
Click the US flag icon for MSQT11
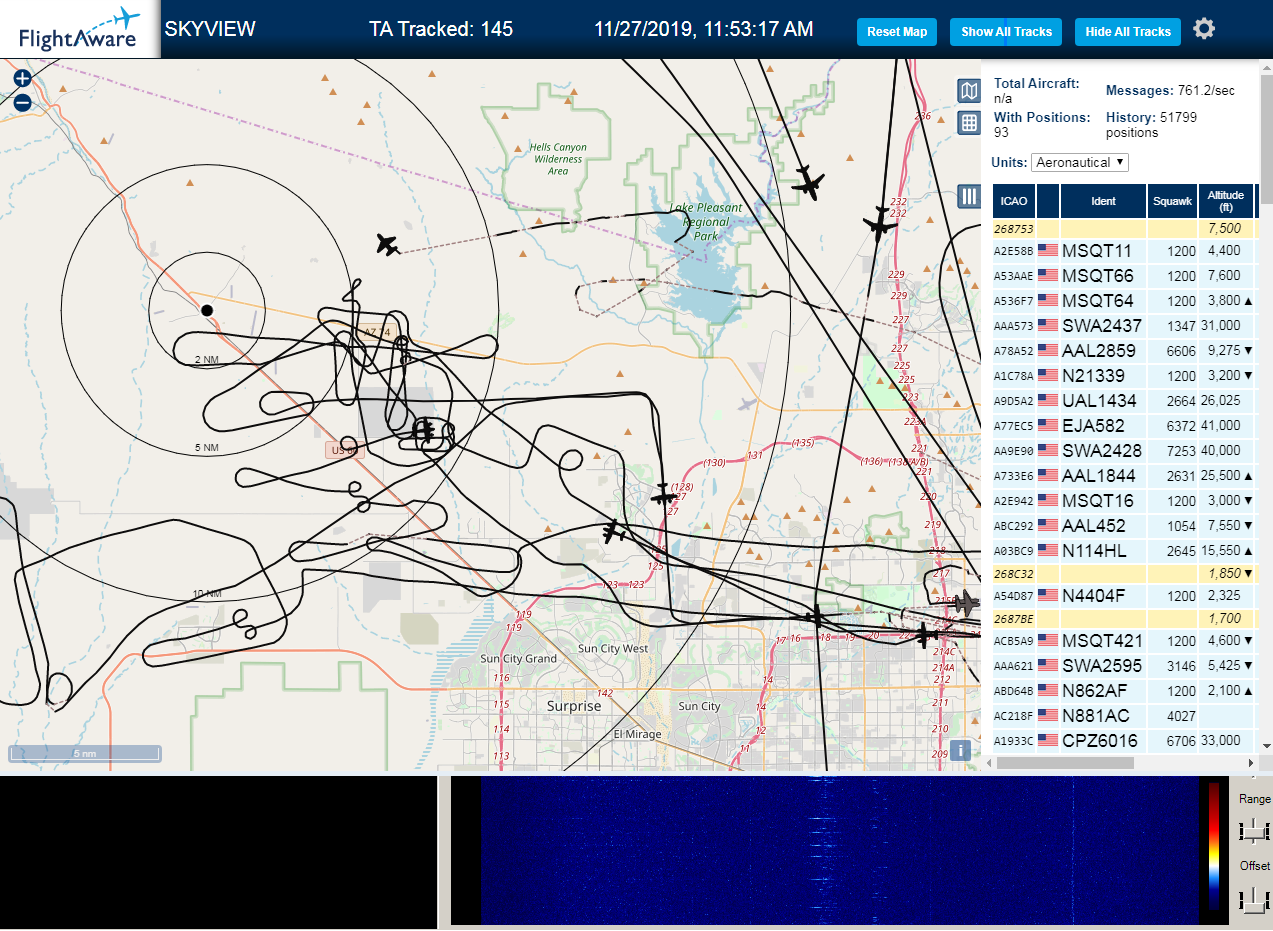point(1048,250)
